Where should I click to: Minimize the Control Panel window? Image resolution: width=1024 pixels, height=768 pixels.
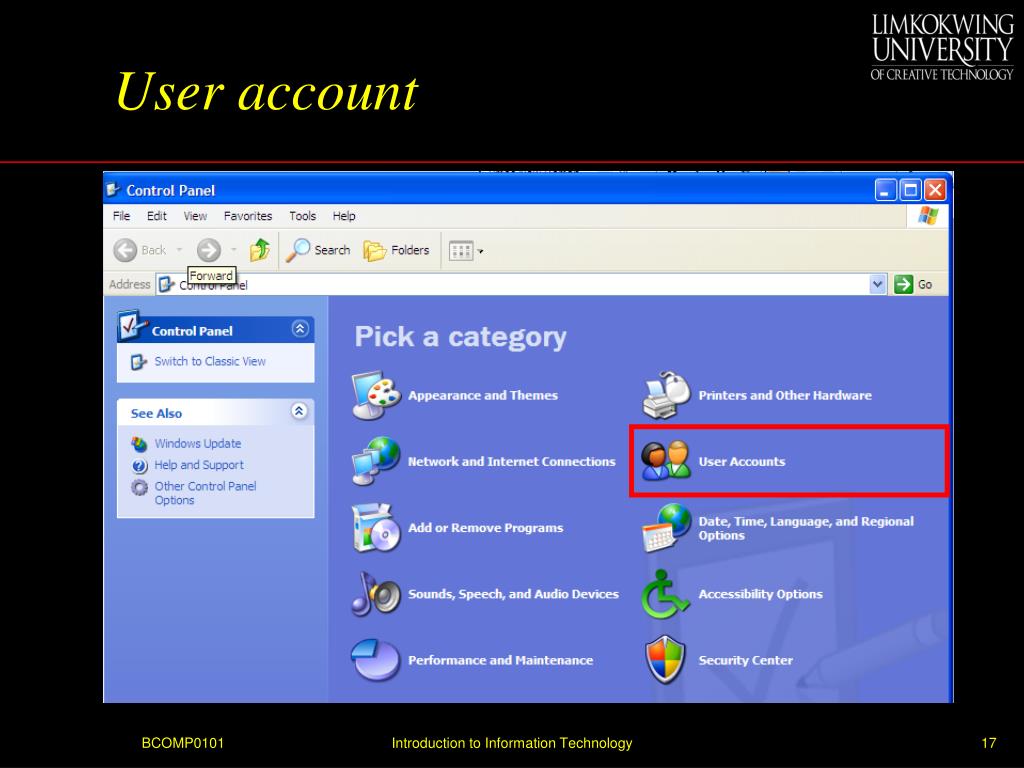point(885,190)
